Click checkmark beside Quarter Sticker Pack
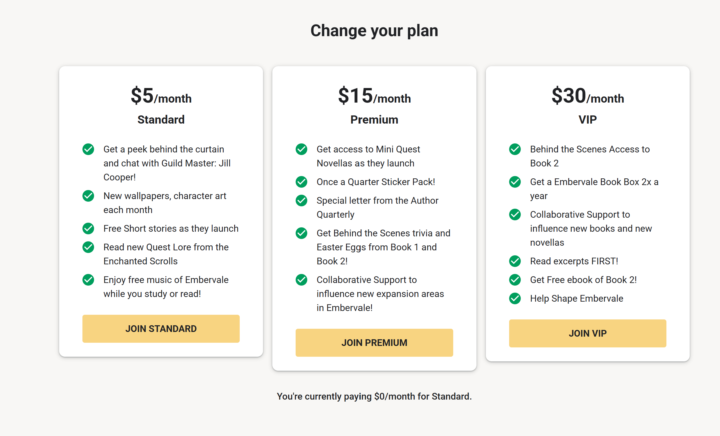 (x=302, y=182)
